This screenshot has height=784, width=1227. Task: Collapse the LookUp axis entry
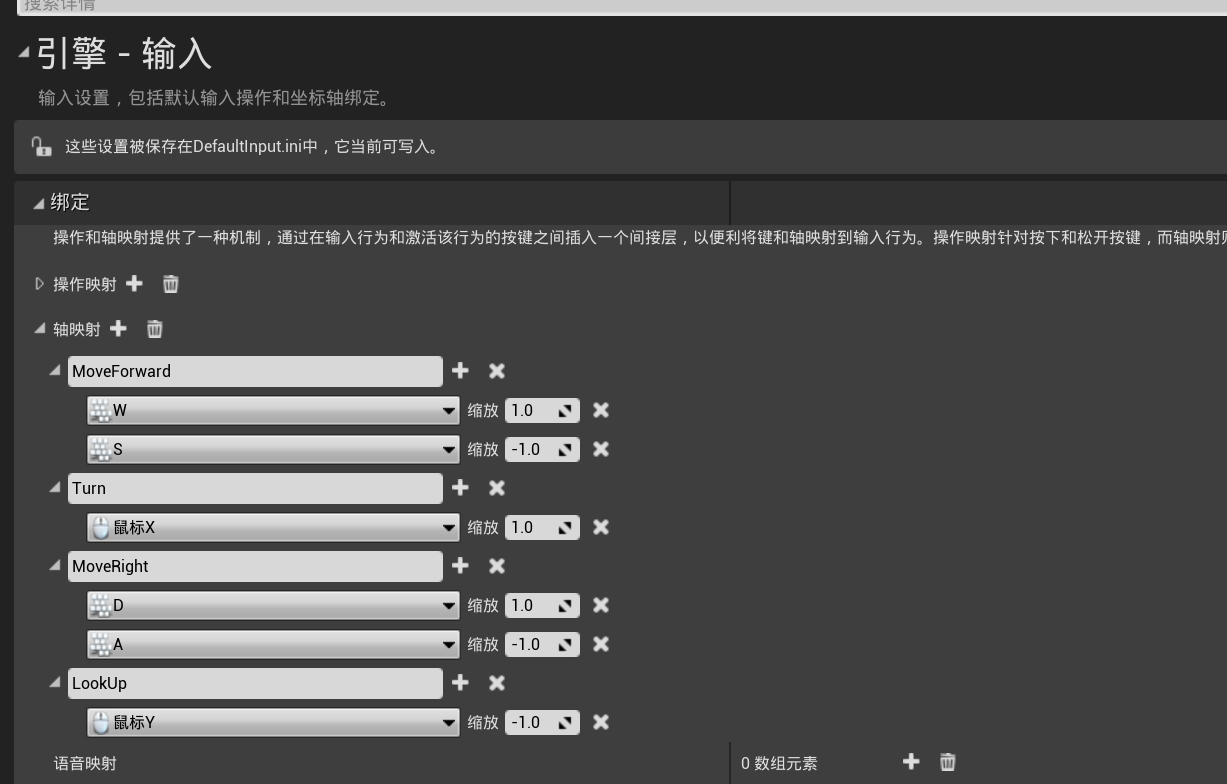pyautogui.click(x=55, y=682)
